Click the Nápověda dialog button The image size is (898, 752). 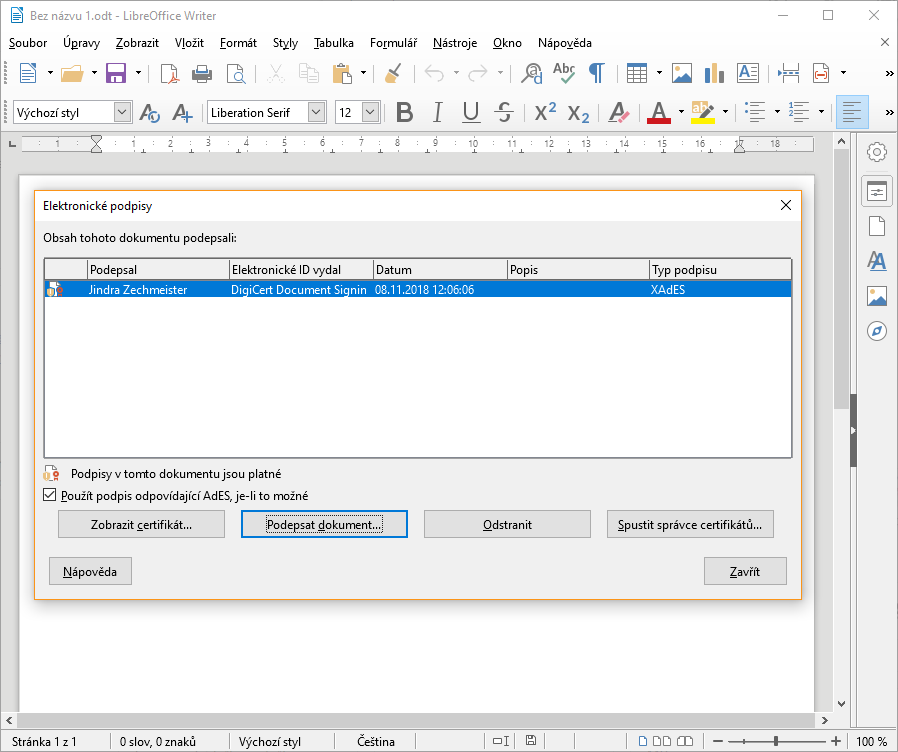pos(90,572)
